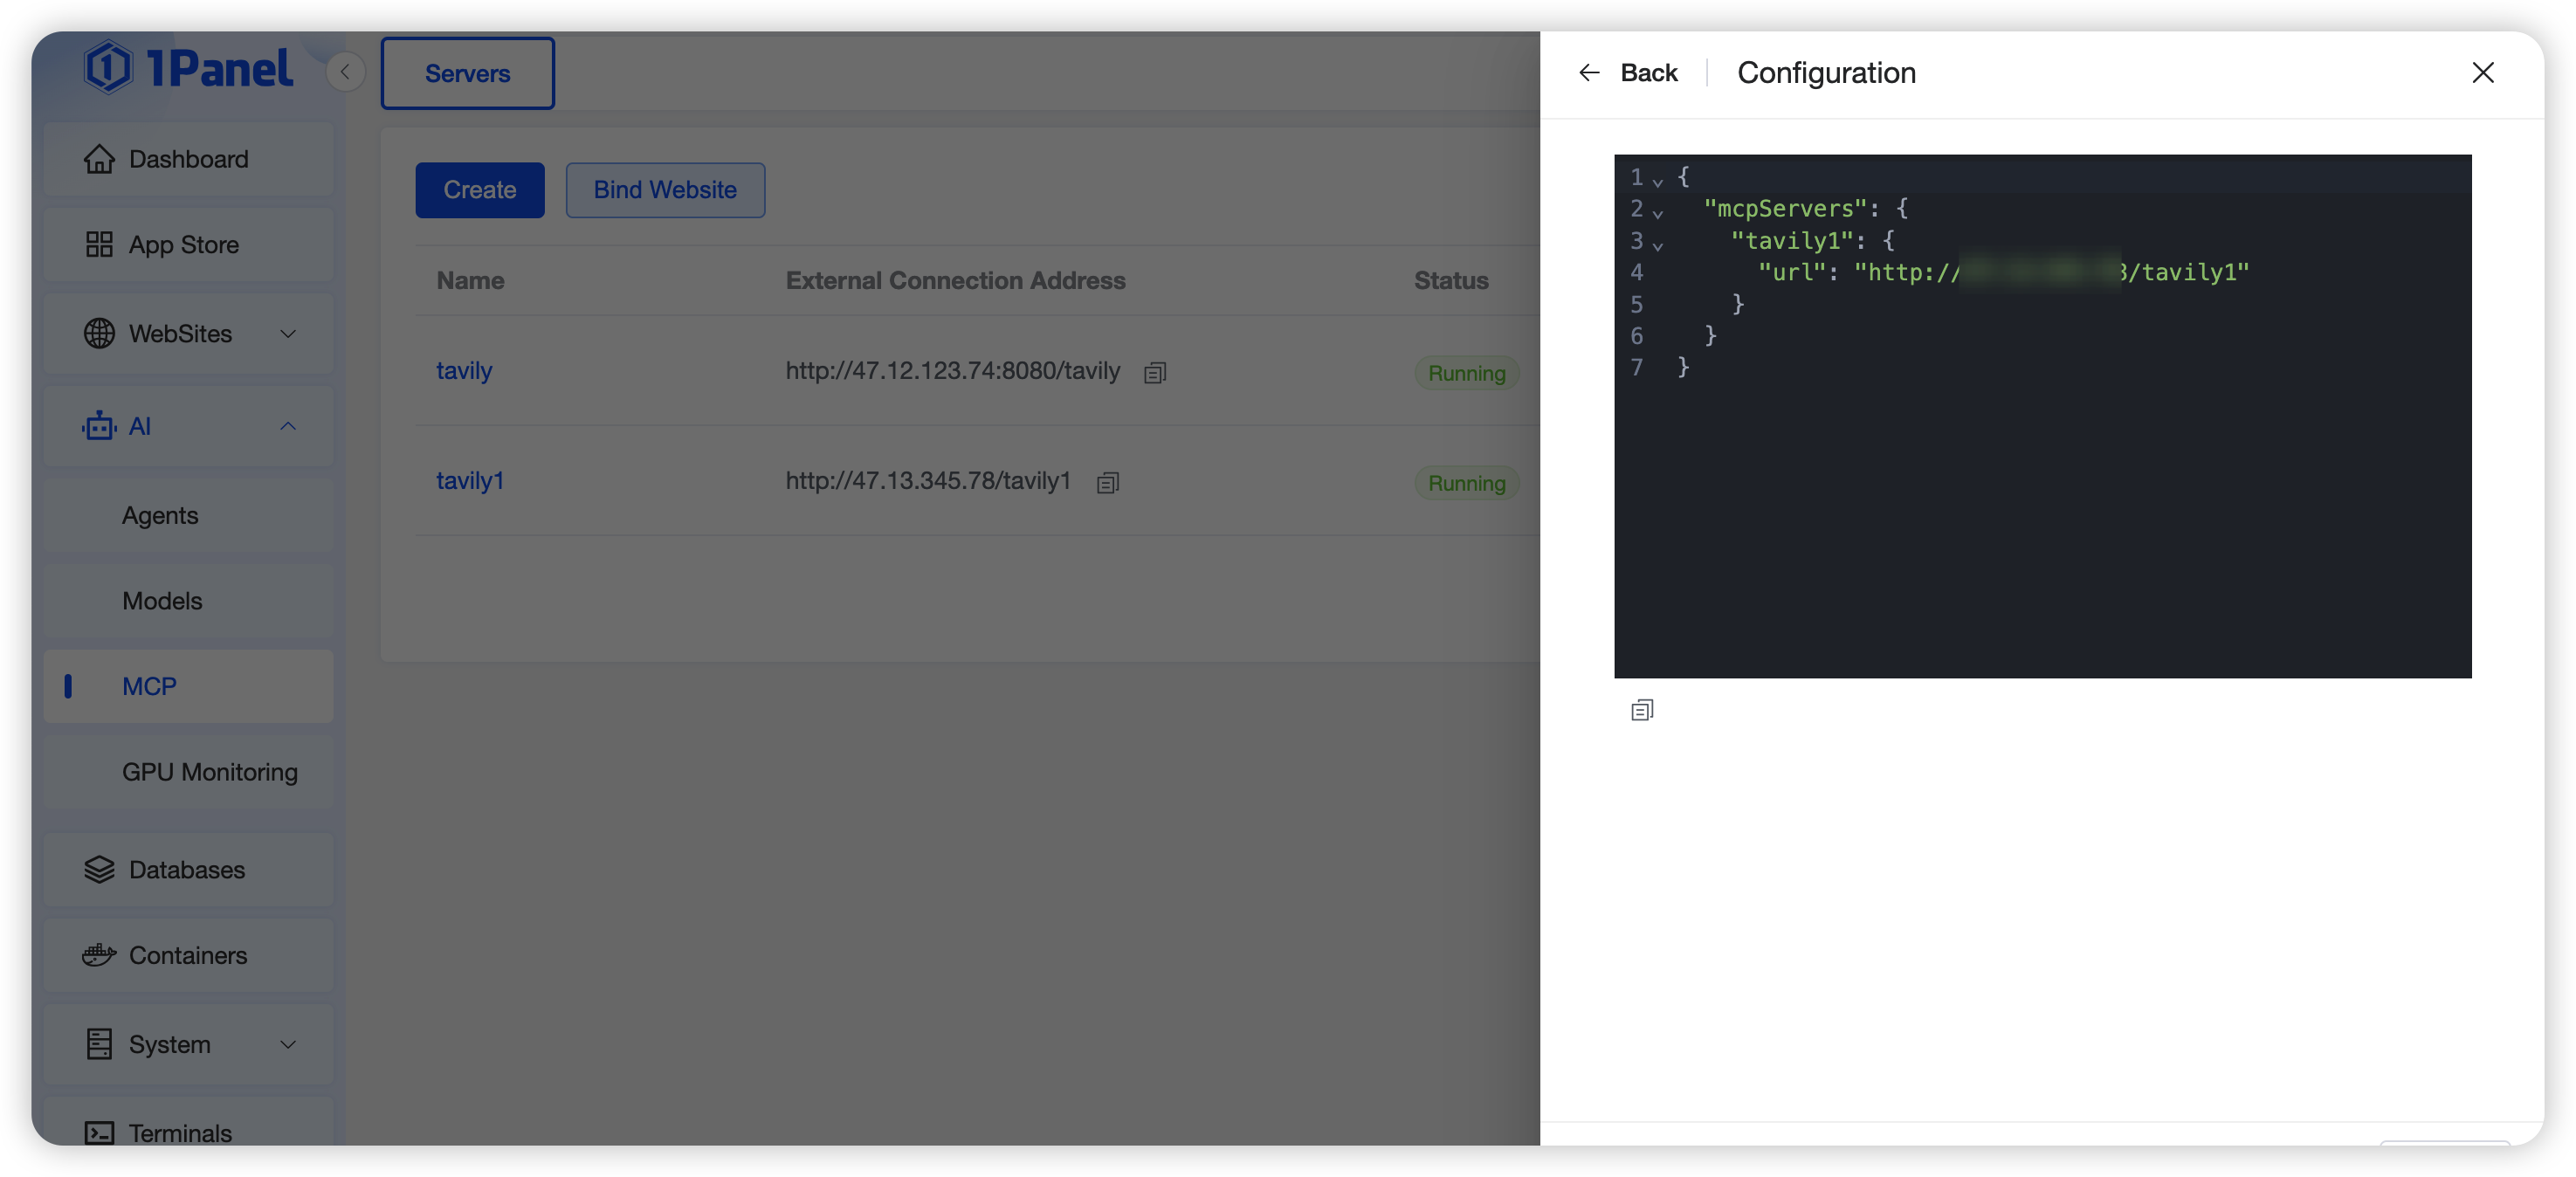The width and height of the screenshot is (2576, 1177).
Task: Click the Create button
Action: (x=479, y=190)
